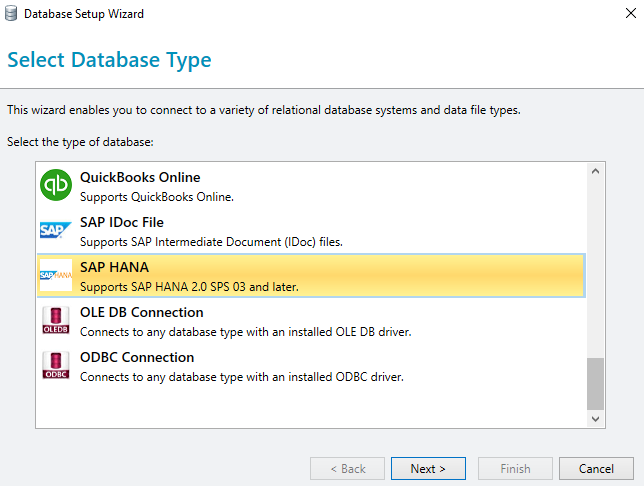The height and width of the screenshot is (486, 644).
Task: Click the Finish button
Action: [x=515, y=468]
